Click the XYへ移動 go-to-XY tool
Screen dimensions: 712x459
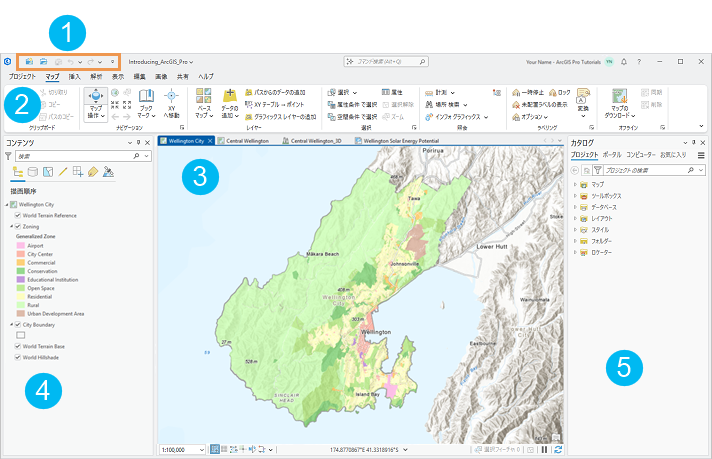click(171, 104)
